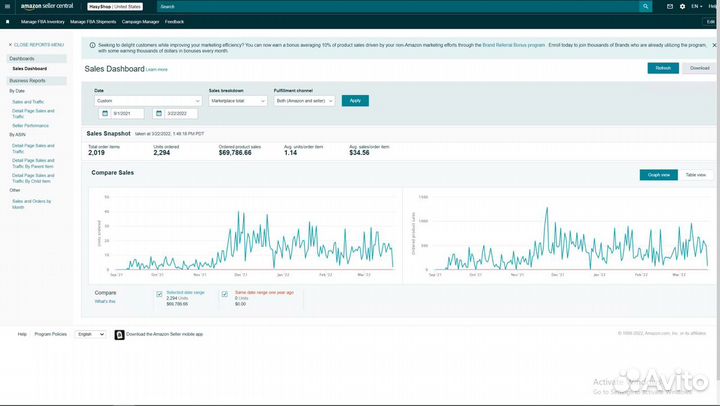The image size is (720, 406).
Task: Open the Brand Referral Bonus program link
Action: point(514,46)
